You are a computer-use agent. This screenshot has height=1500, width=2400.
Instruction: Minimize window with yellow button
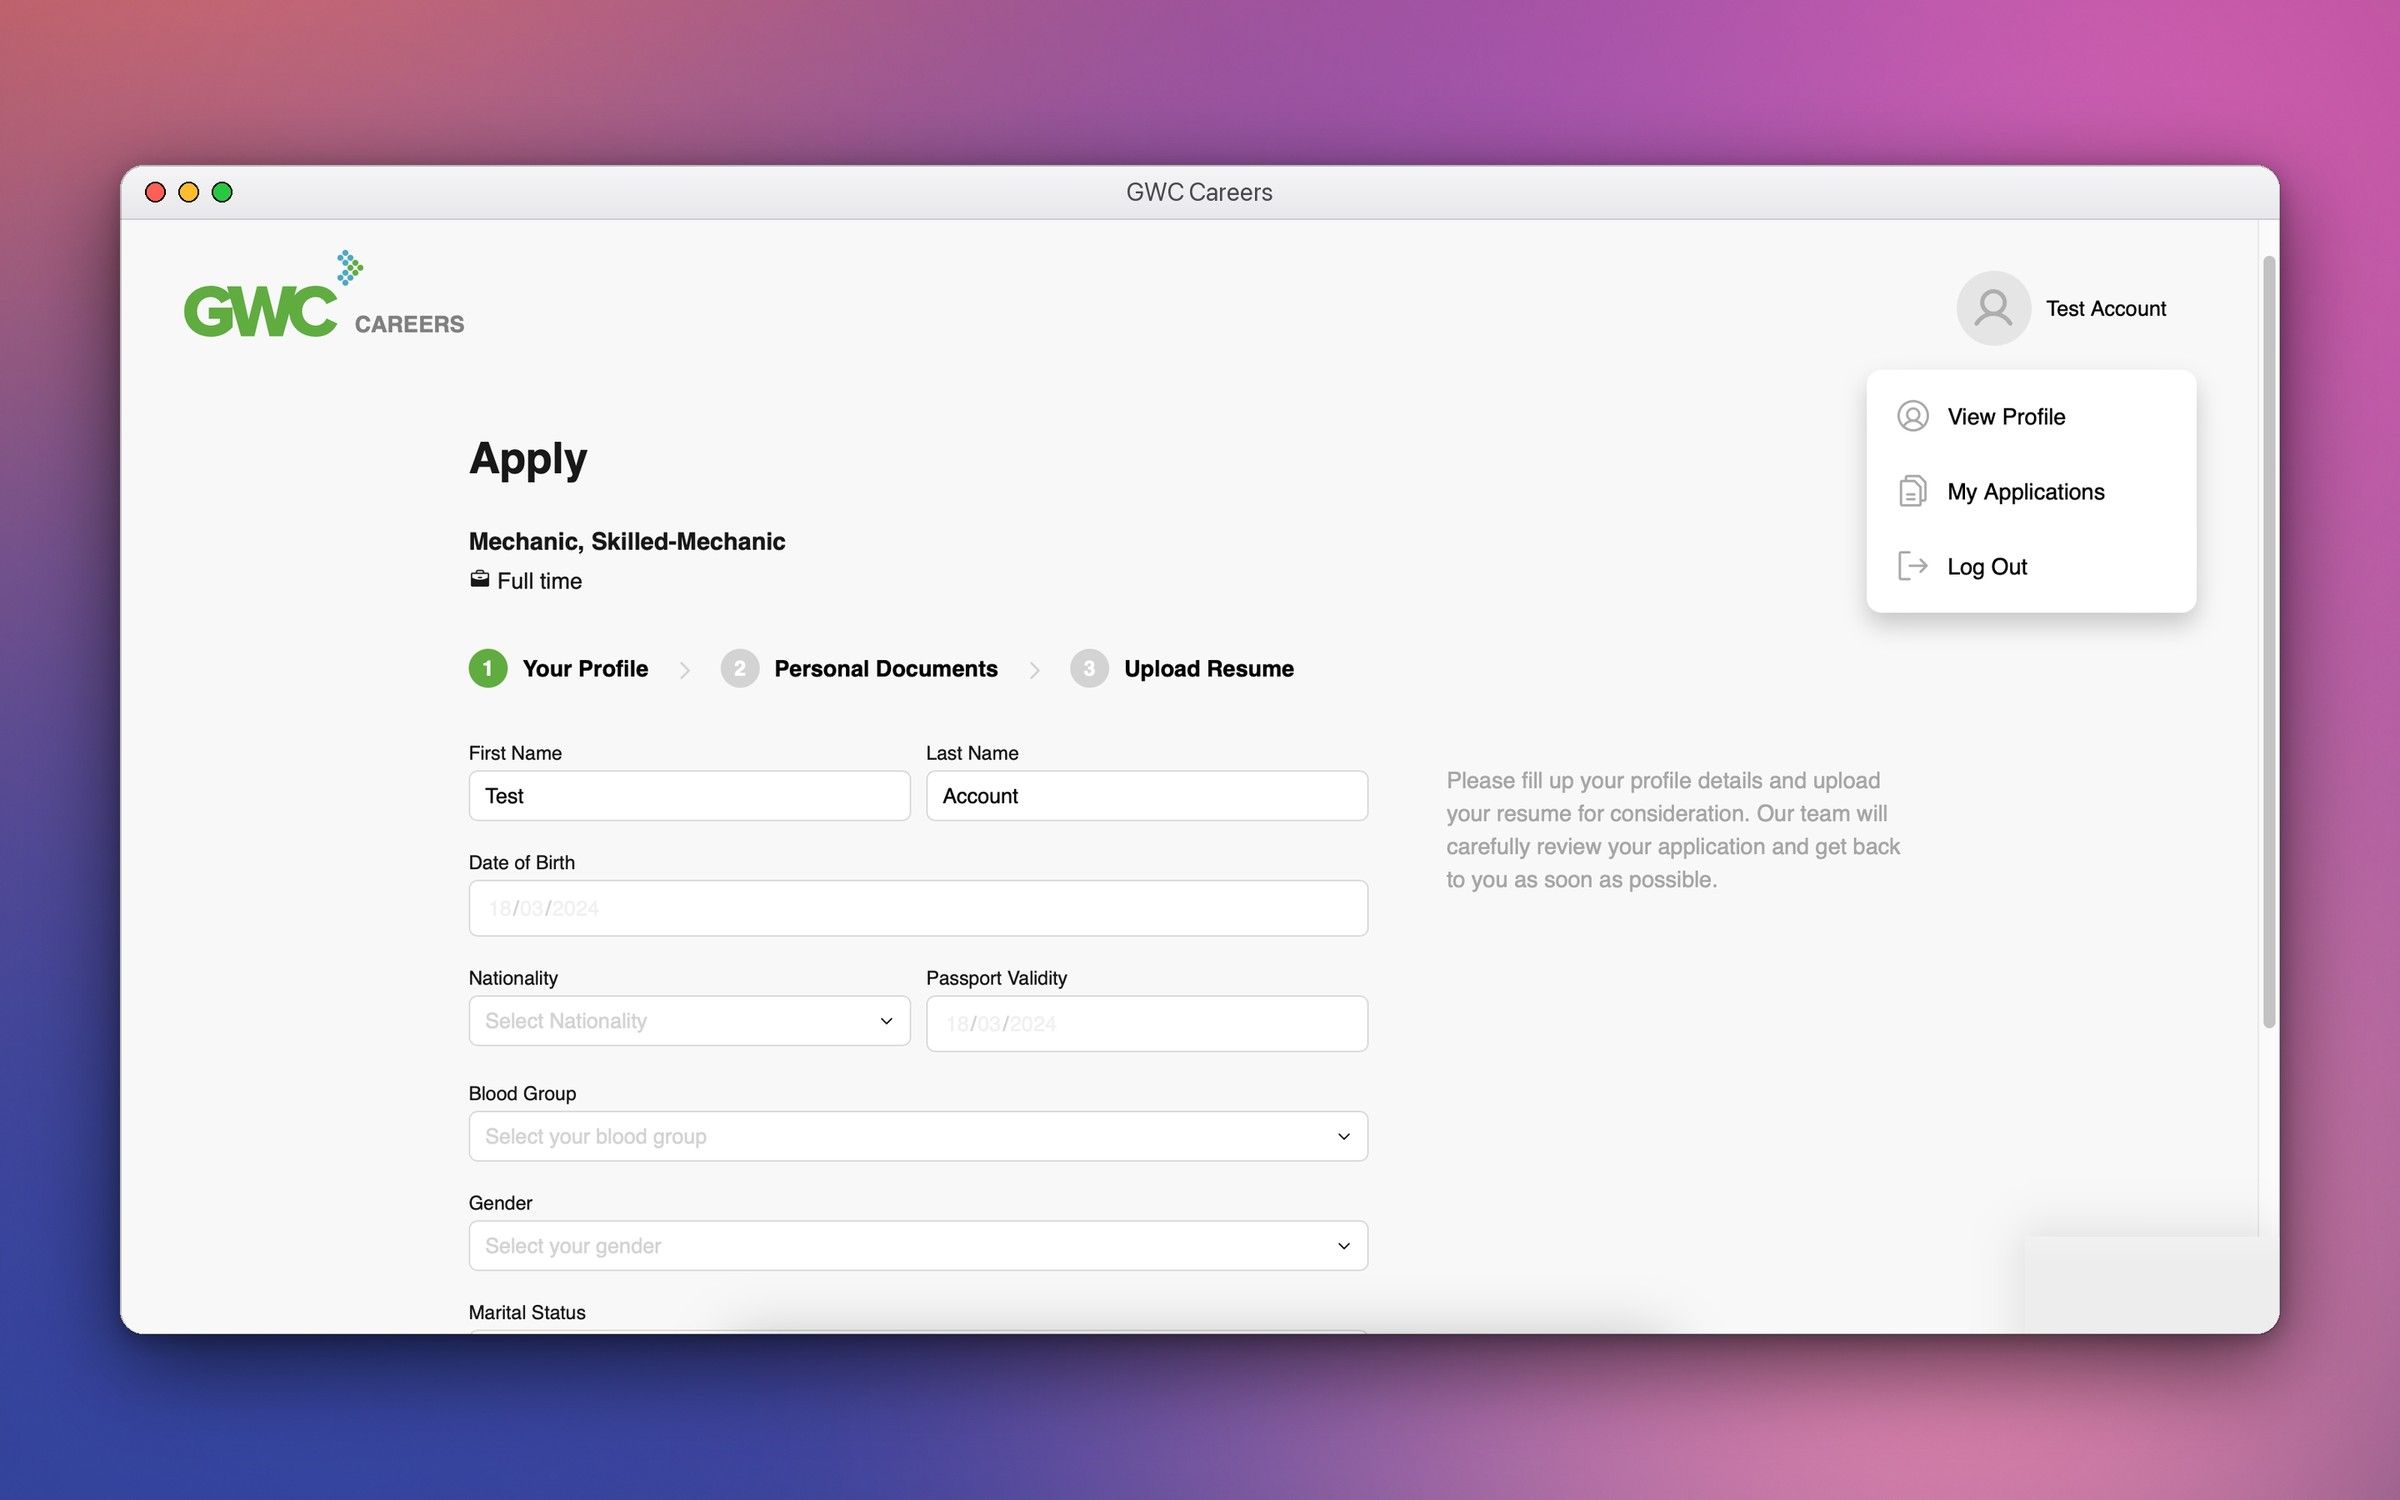[188, 192]
